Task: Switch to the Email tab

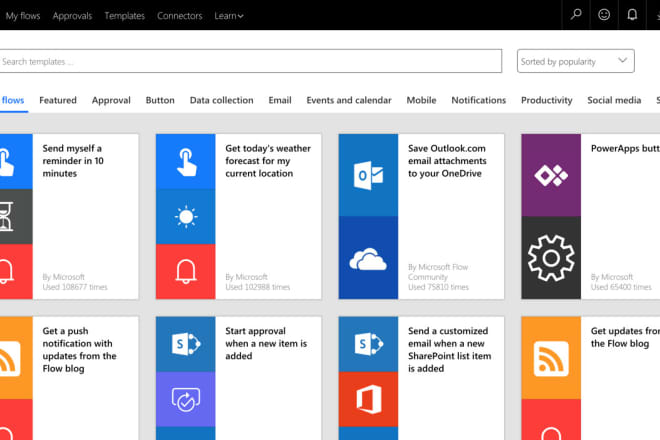Action: coord(280,100)
